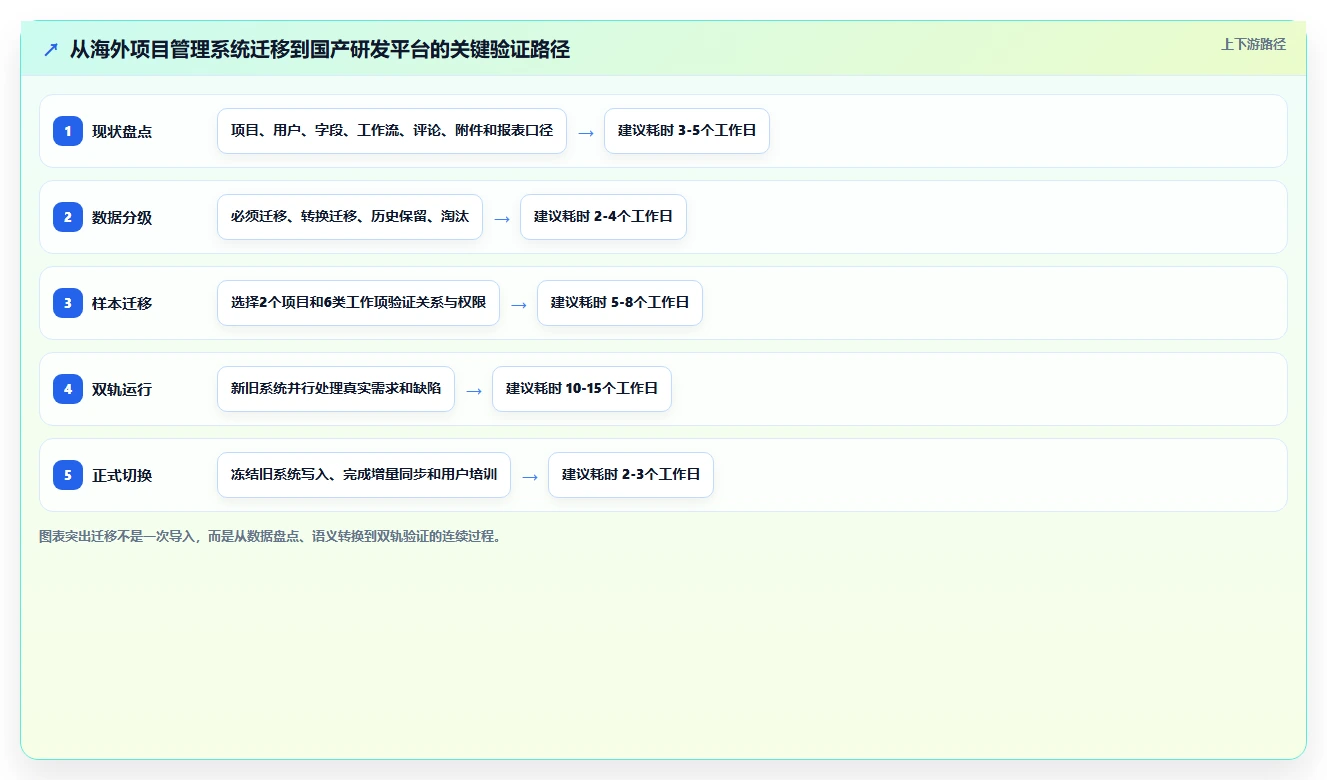
Task: Click the title 从海外项目管理系统迁移到国产研发平台的关键验证路径
Action: (320, 50)
